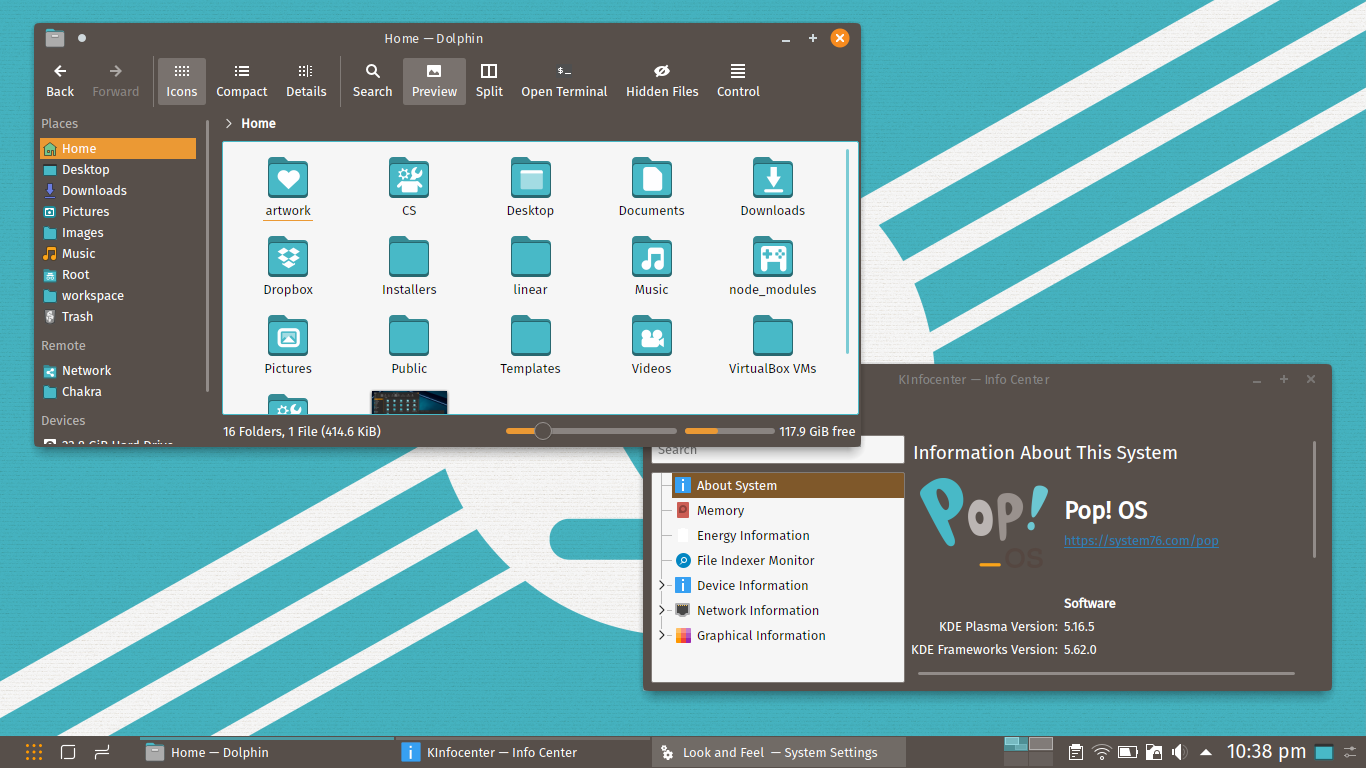Viewport: 1366px width, 768px height.
Task: Select Chakra under Remote
Action: point(118,392)
